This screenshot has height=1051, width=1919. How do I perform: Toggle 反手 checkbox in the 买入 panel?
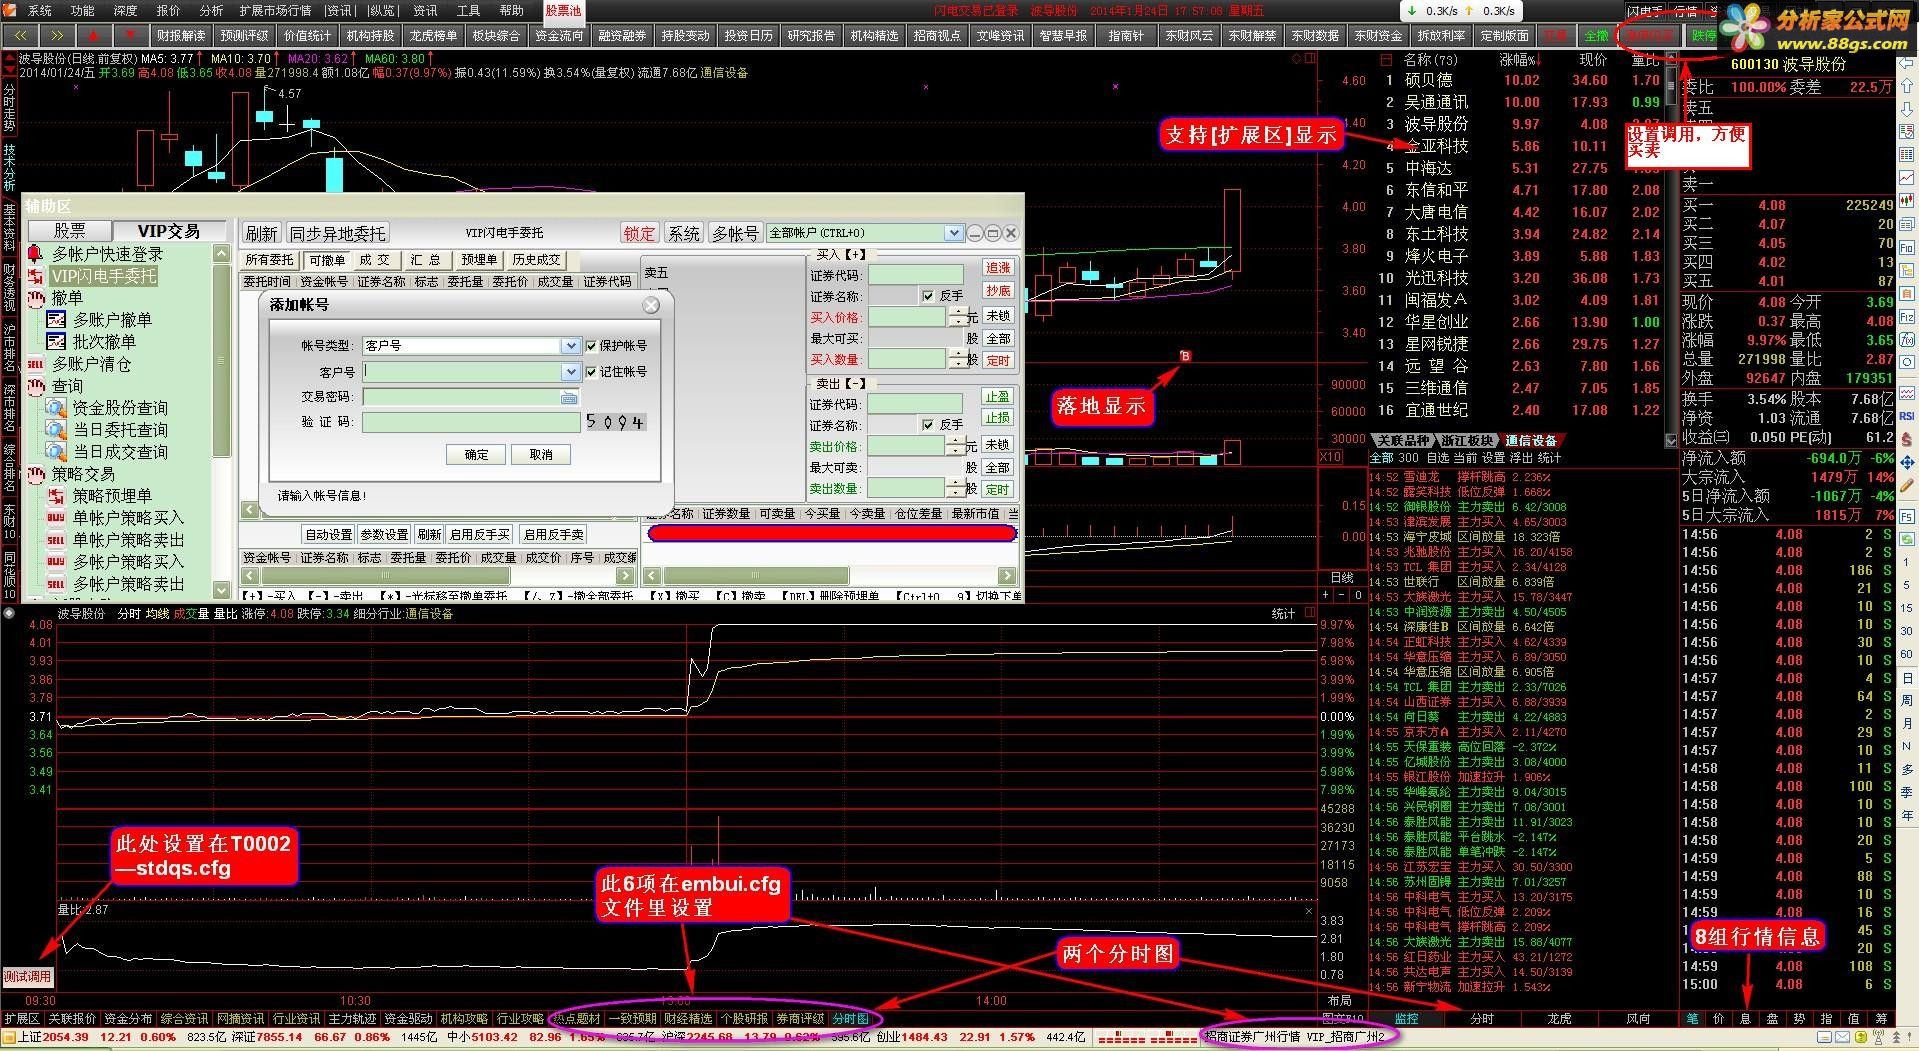pyautogui.click(x=928, y=296)
